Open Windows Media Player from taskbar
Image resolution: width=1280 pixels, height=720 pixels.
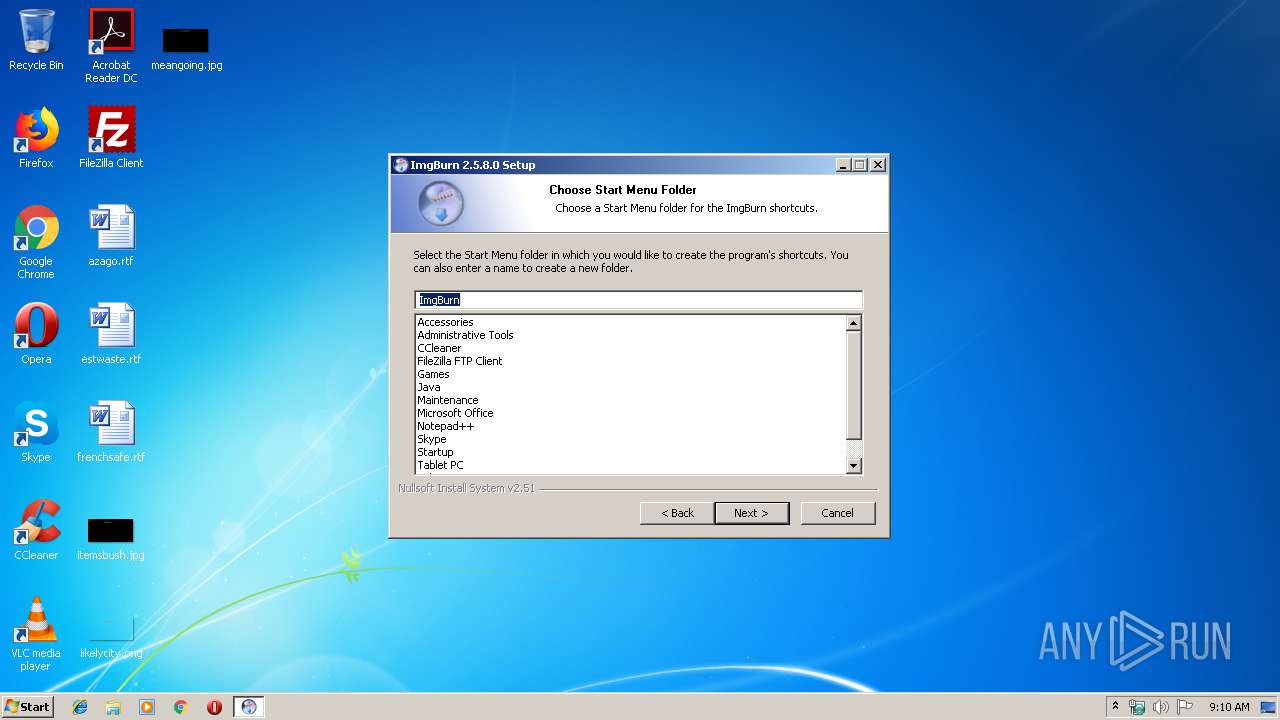(x=147, y=707)
